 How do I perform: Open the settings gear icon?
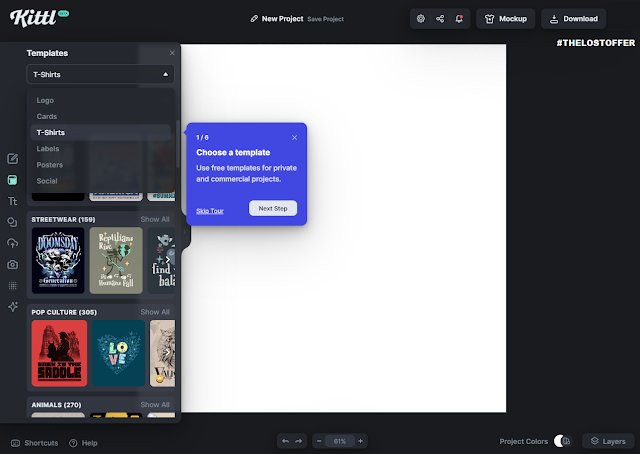tap(420, 19)
